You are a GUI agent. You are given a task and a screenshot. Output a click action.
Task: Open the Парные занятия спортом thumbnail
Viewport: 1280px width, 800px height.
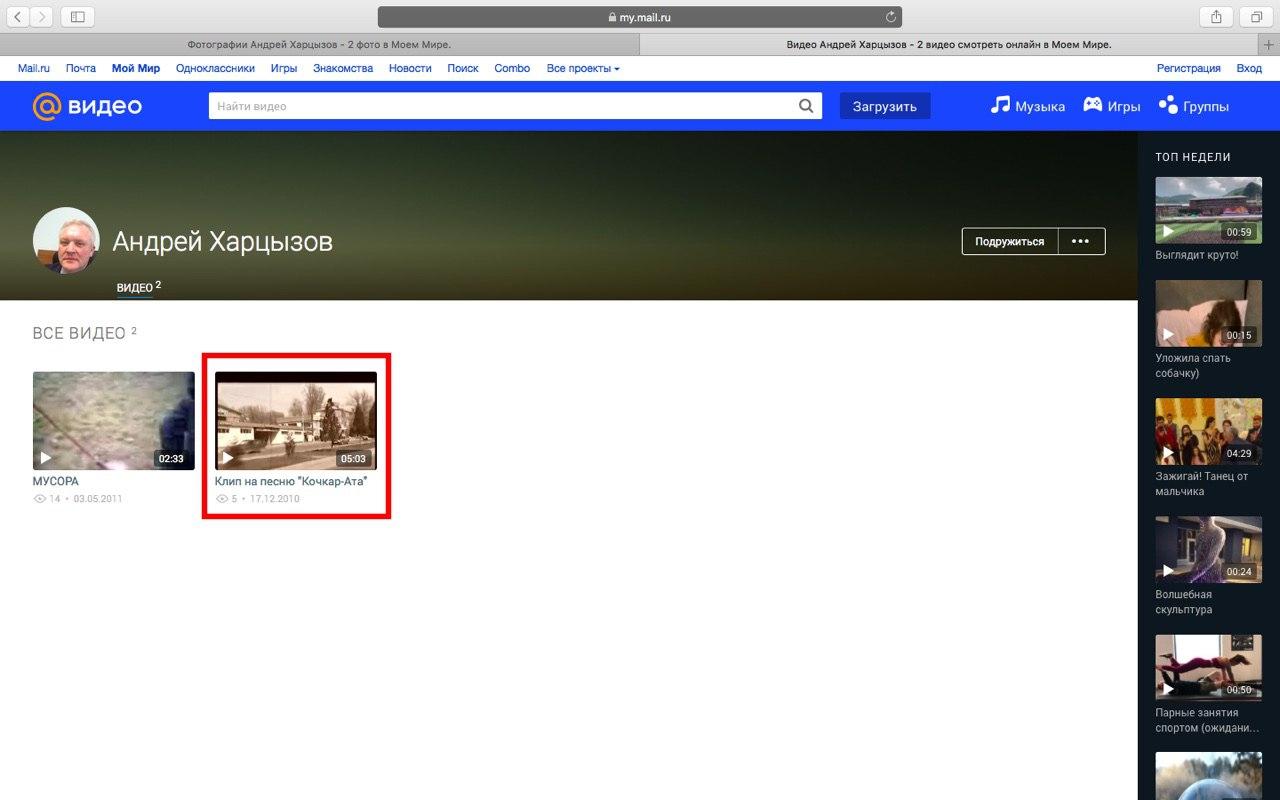pyautogui.click(x=1209, y=667)
